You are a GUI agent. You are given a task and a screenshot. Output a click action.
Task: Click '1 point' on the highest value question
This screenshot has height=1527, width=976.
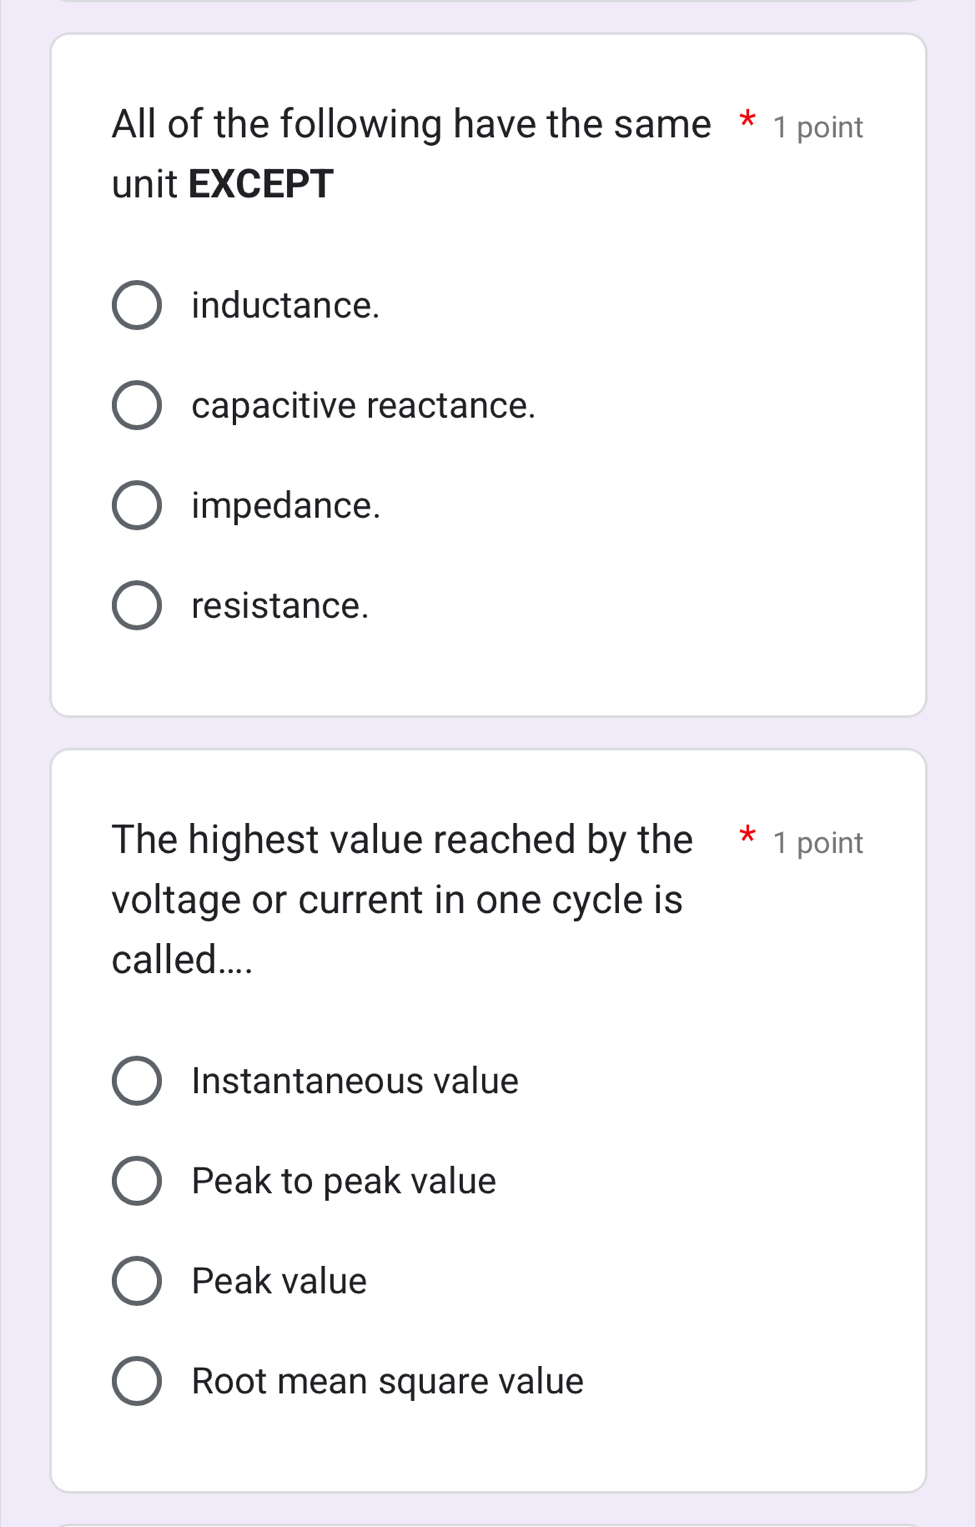[x=818, y=843]
